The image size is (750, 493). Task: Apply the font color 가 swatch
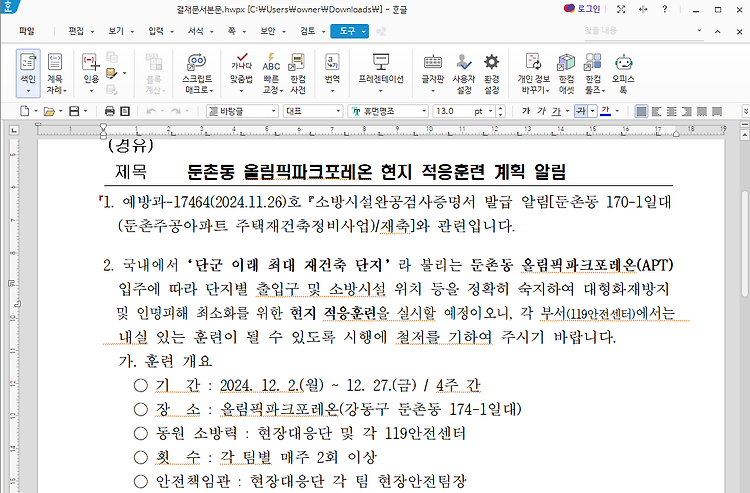point(606,111)
